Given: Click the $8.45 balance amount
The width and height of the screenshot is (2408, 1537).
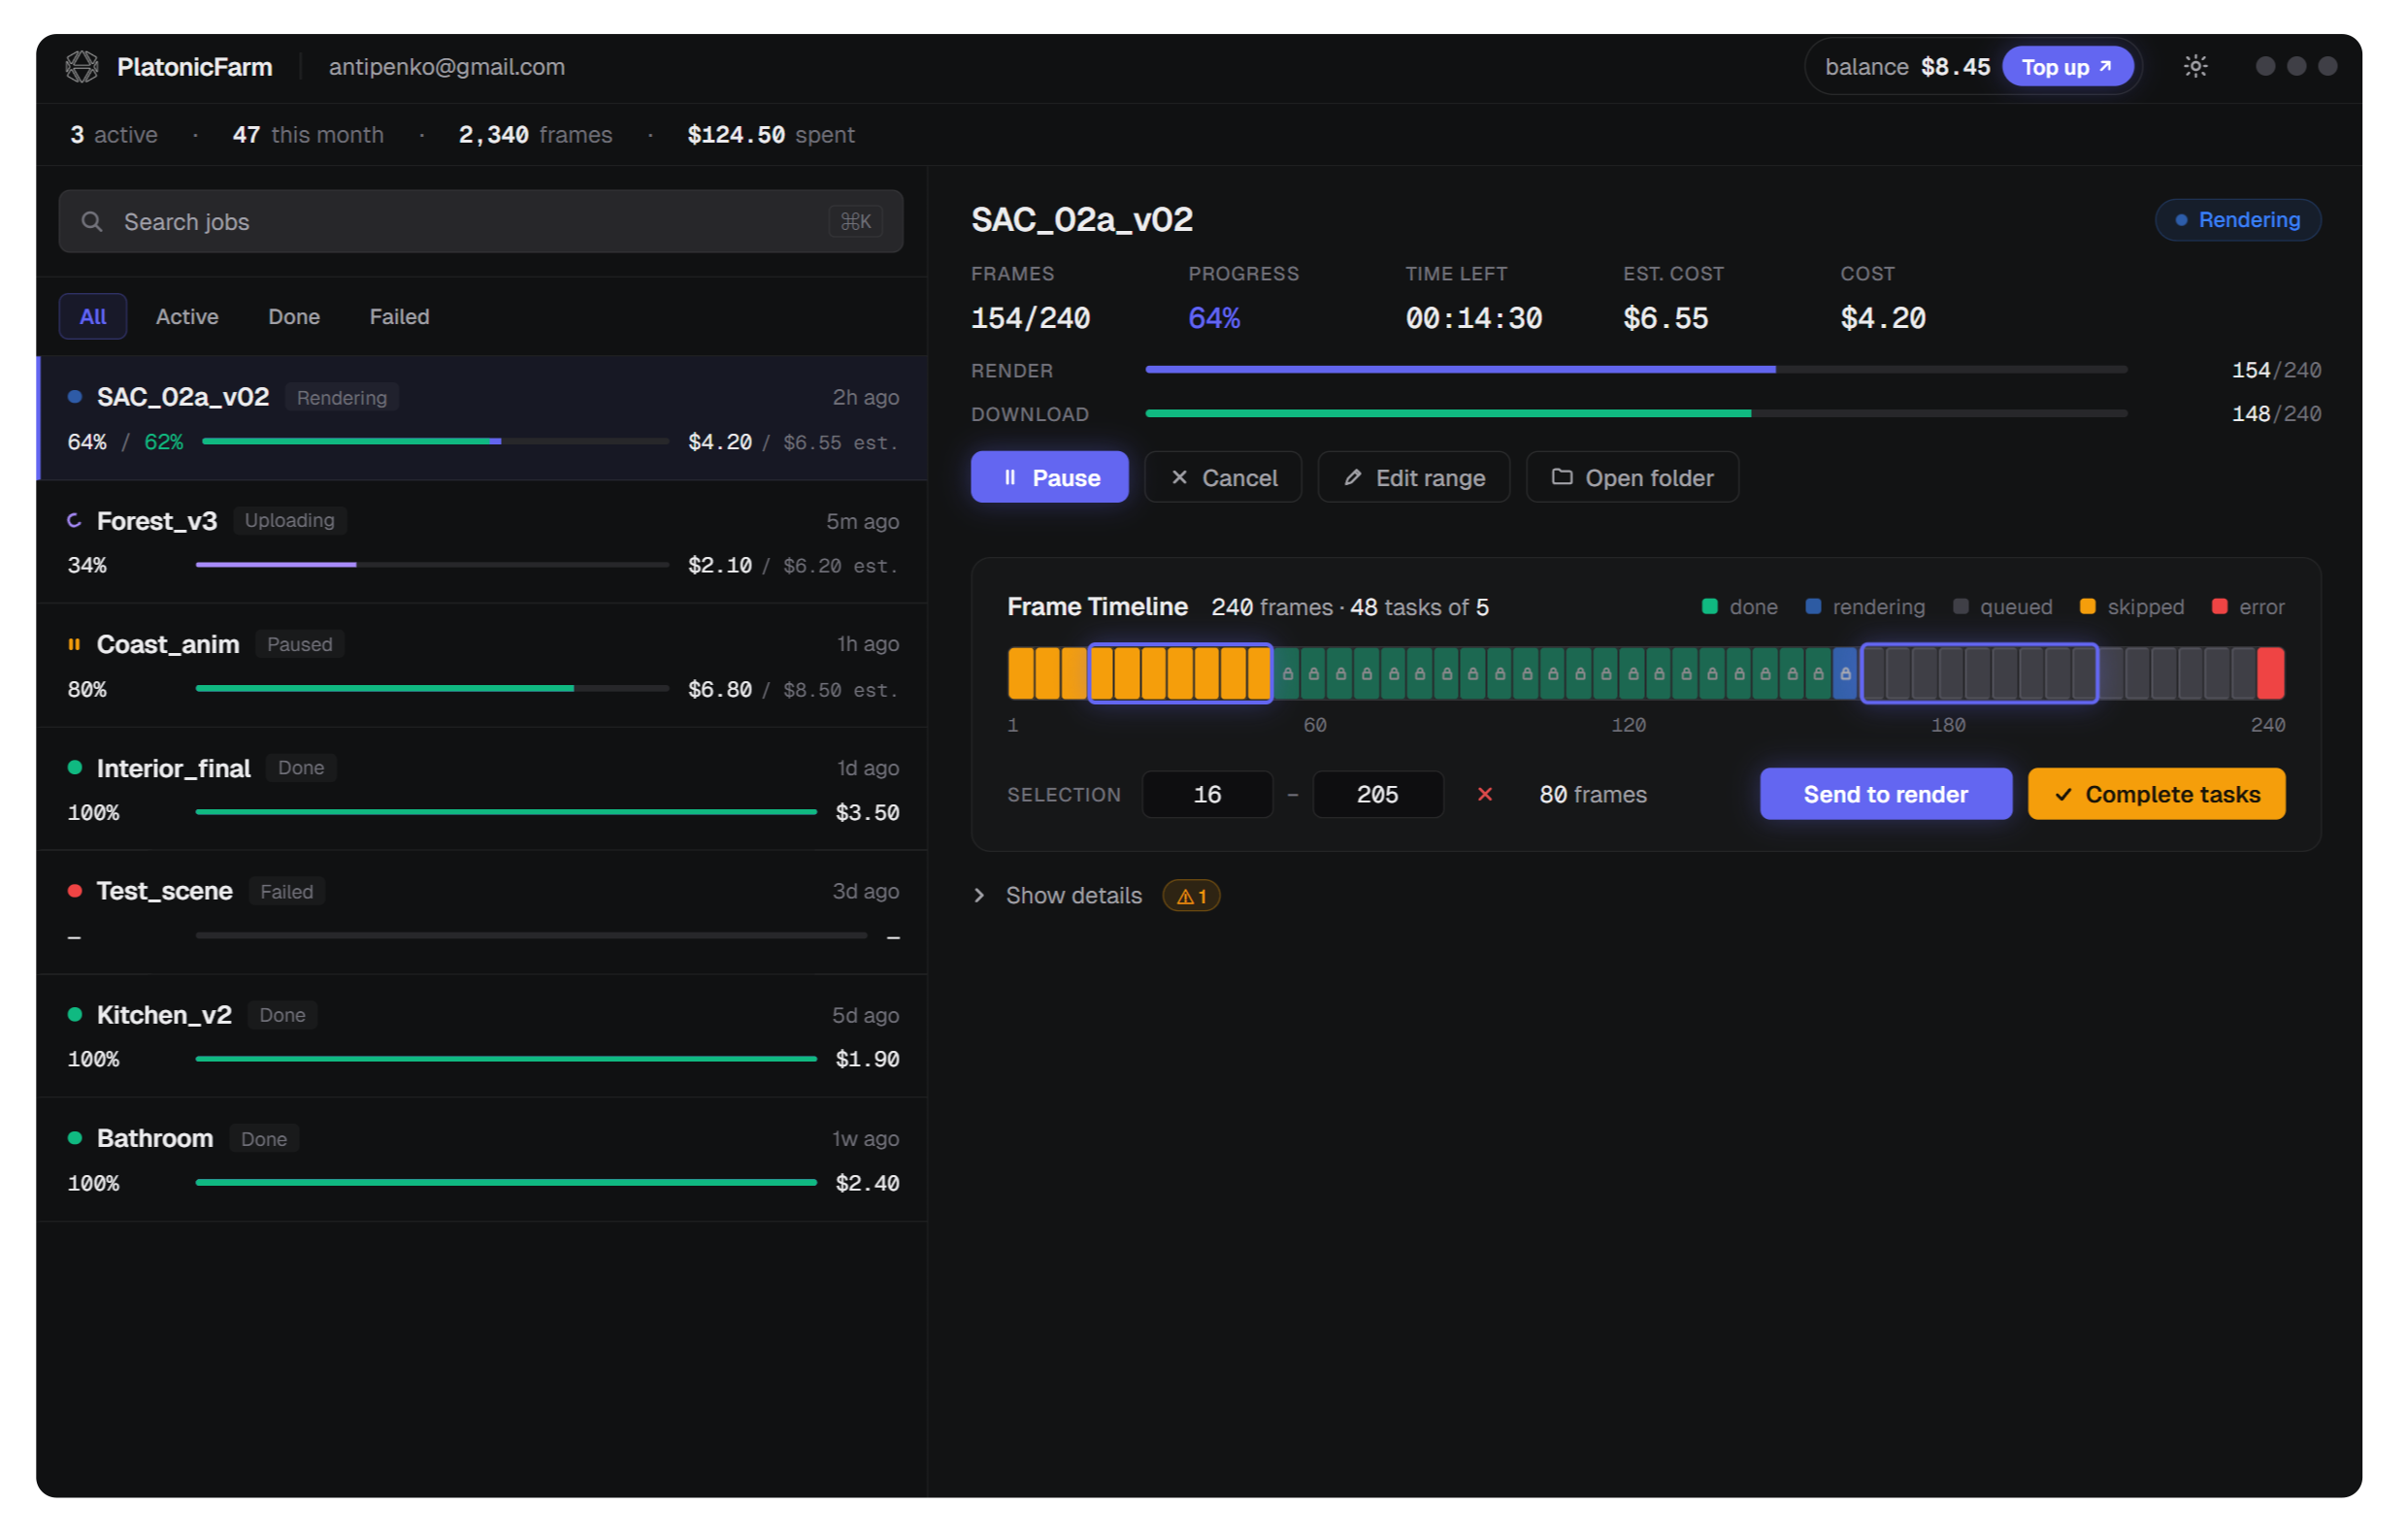Looking at the screenshot, I should [1955, 67].
